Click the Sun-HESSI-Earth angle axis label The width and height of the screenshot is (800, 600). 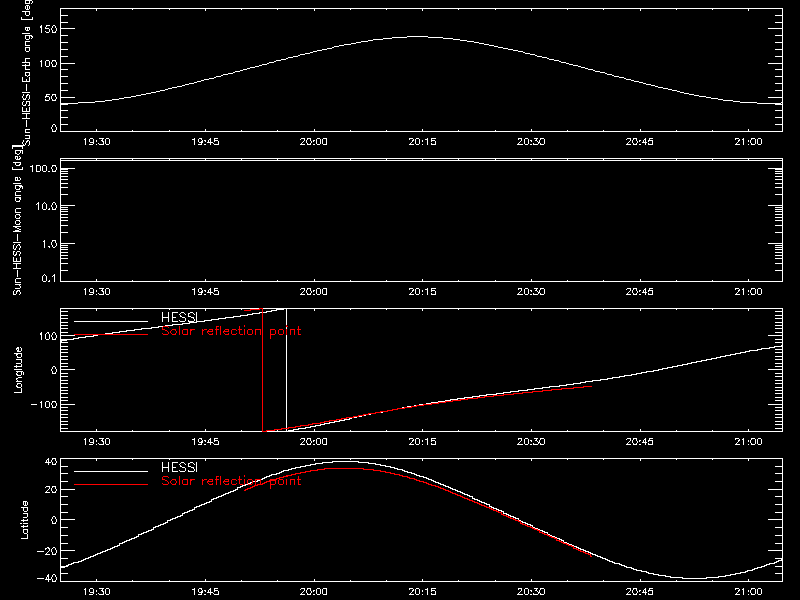[x=27, y=72]
